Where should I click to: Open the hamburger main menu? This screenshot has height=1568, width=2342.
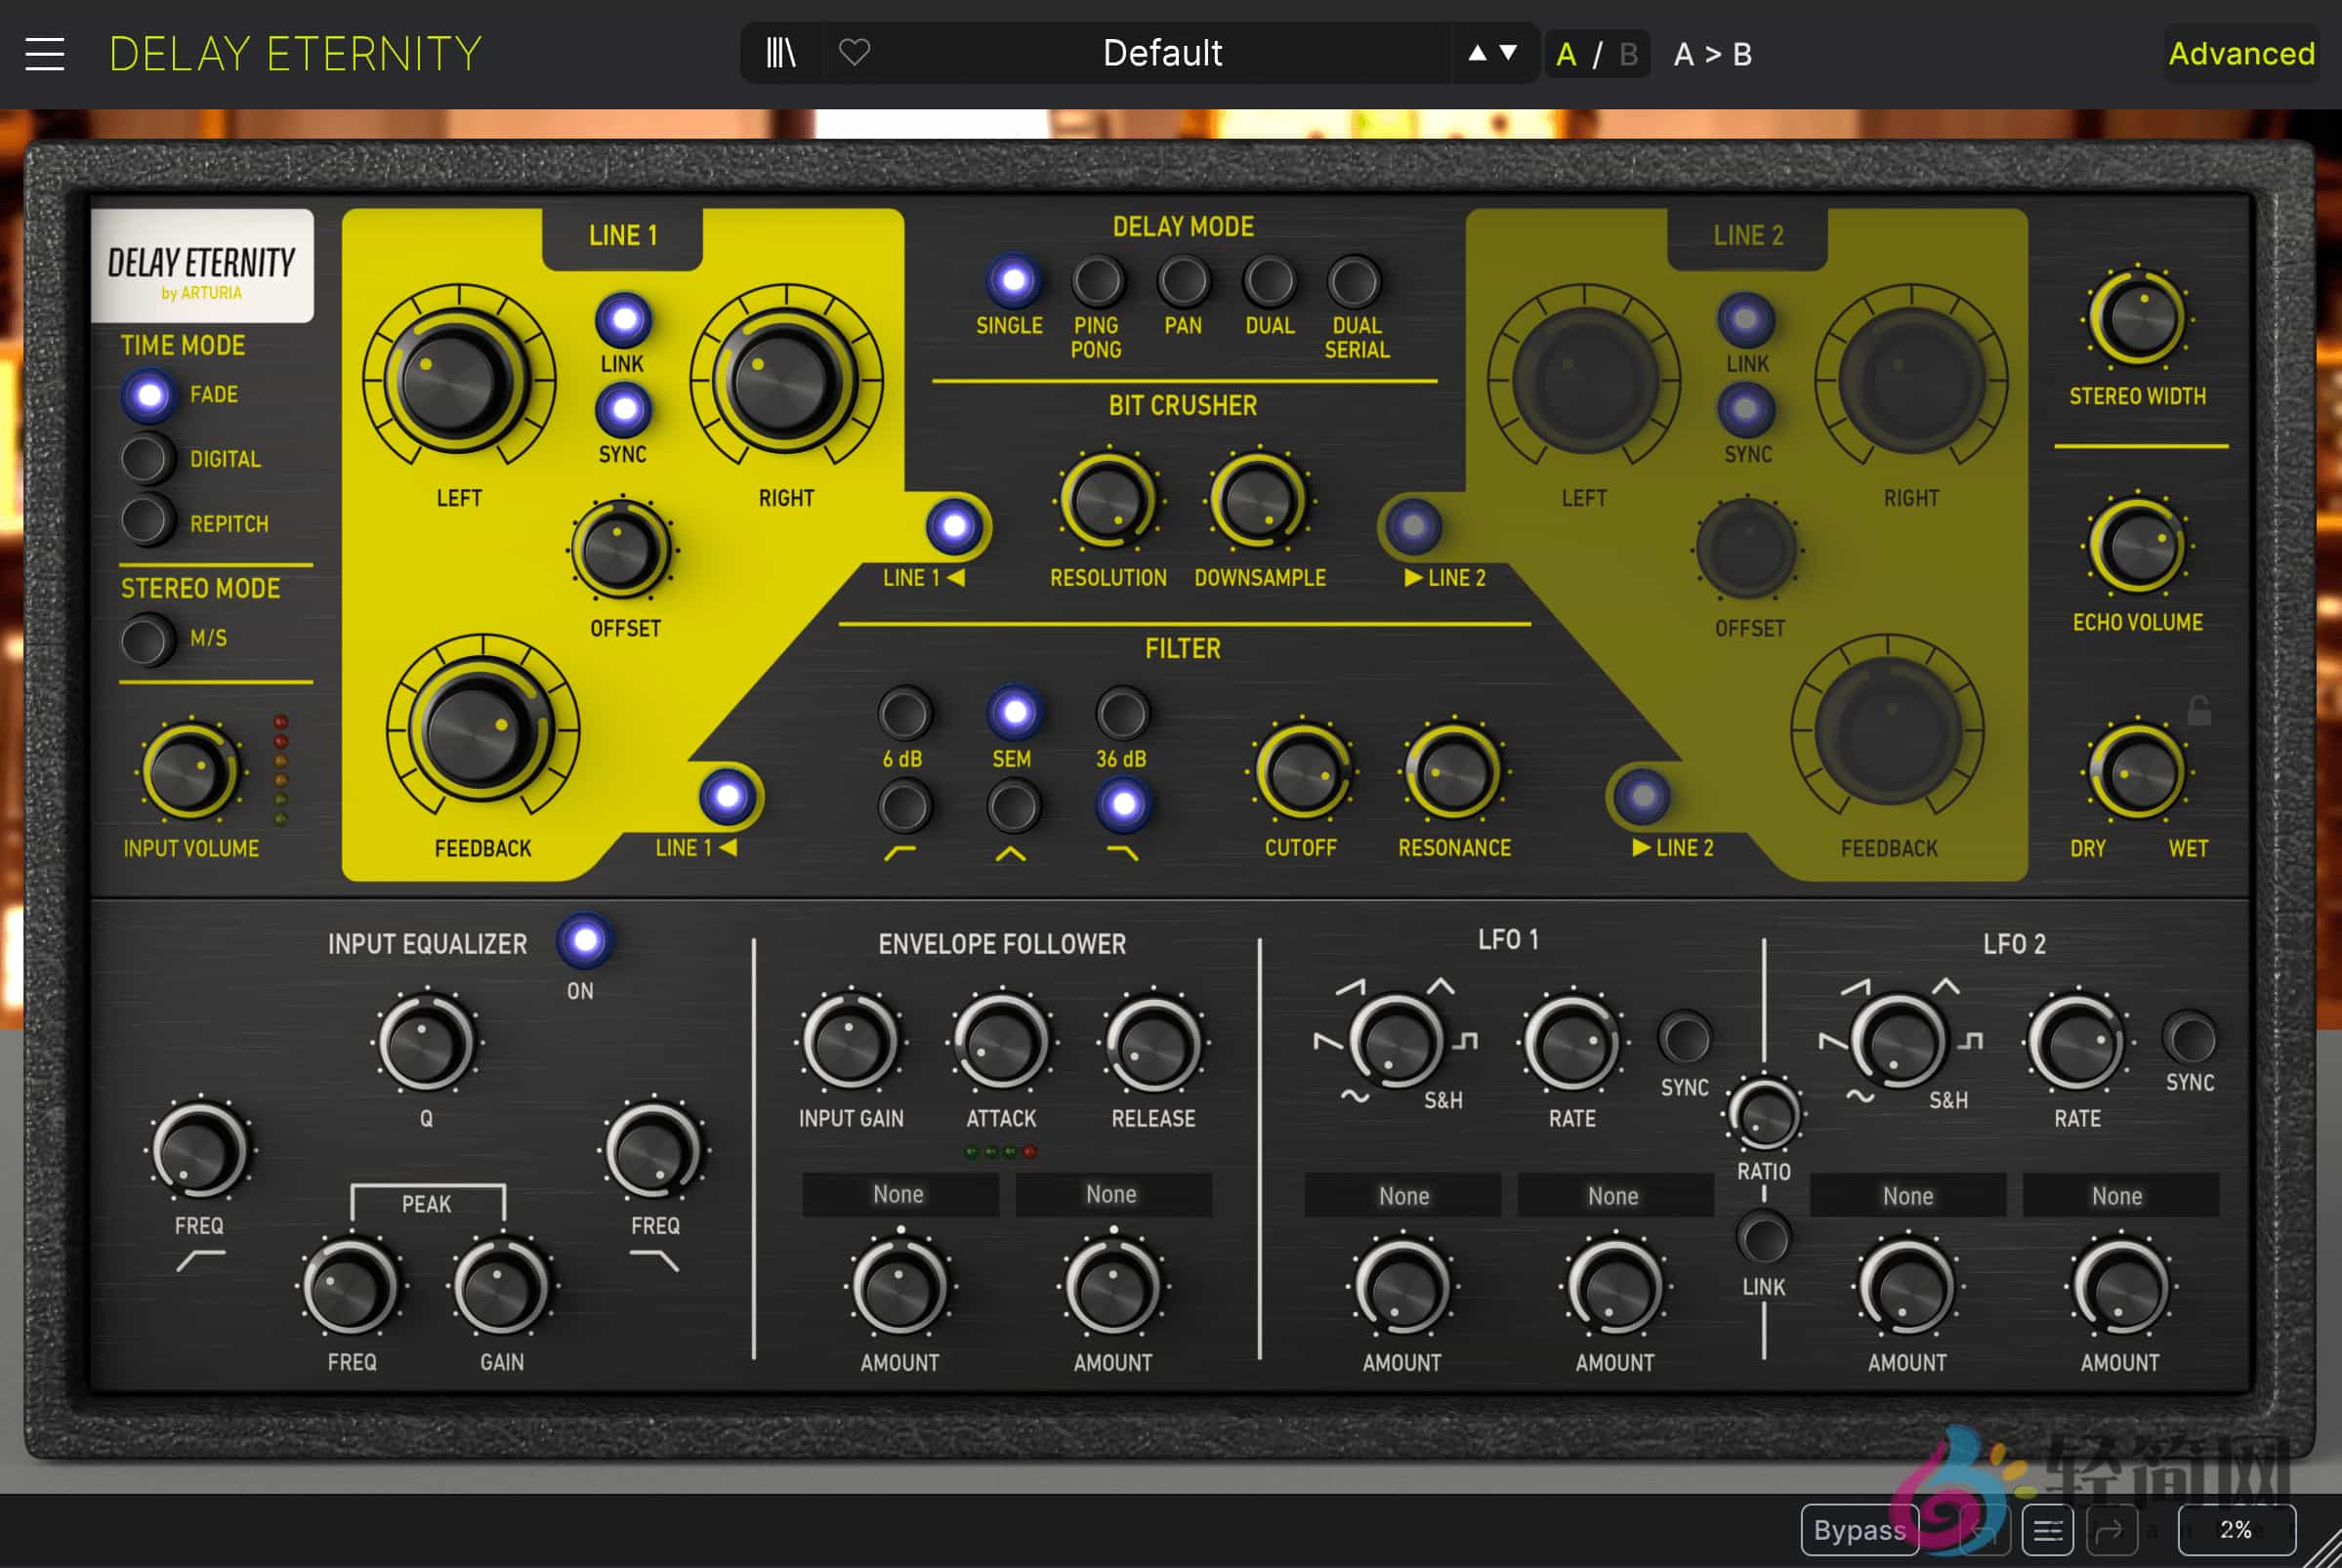click(45, 54)
